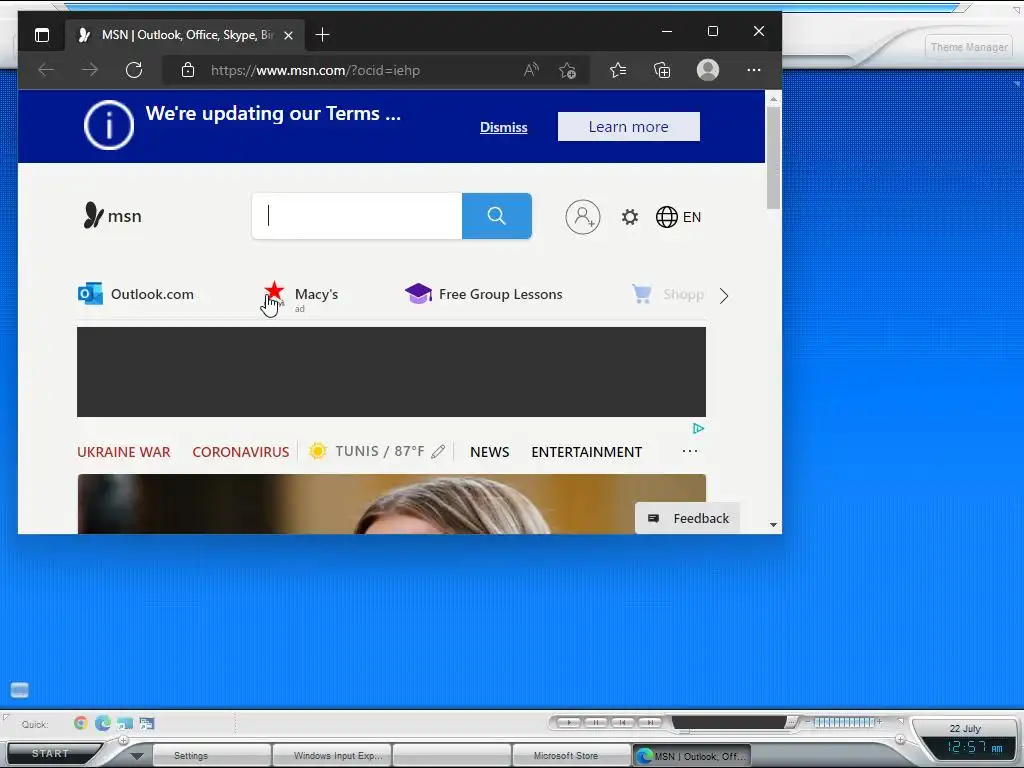
Task: Click the AdChoices triangle icon
Action: pyautogui.click(x=698, y=428)
